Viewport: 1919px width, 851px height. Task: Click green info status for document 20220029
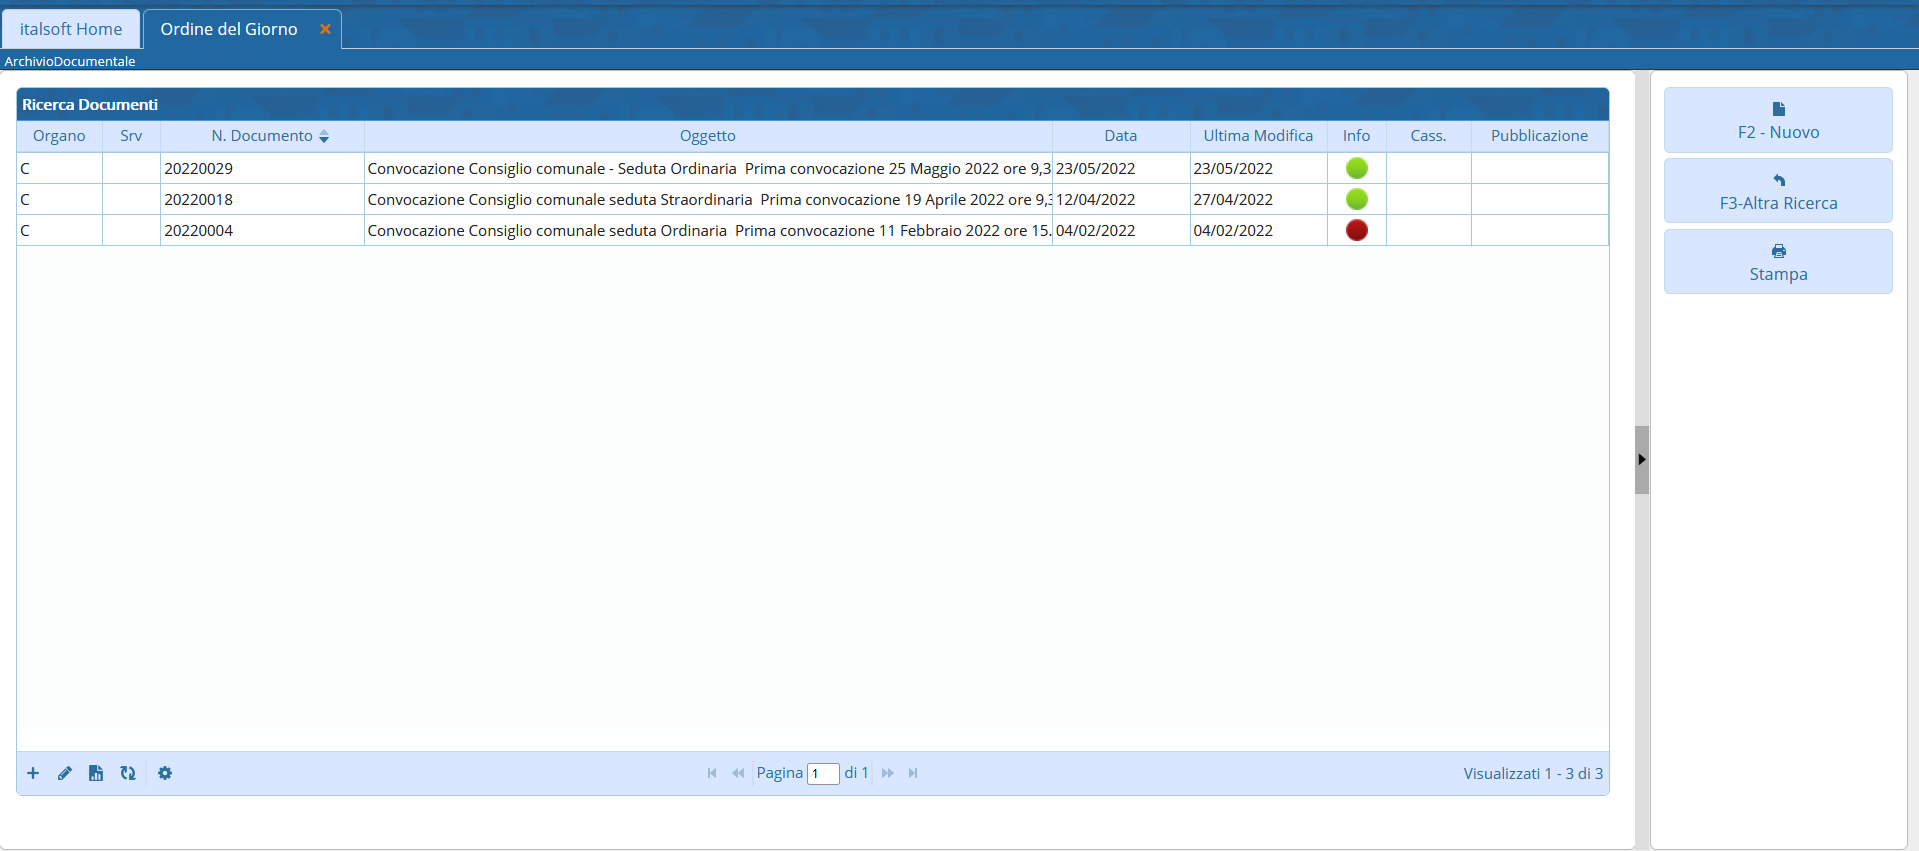pos(1356,168)
